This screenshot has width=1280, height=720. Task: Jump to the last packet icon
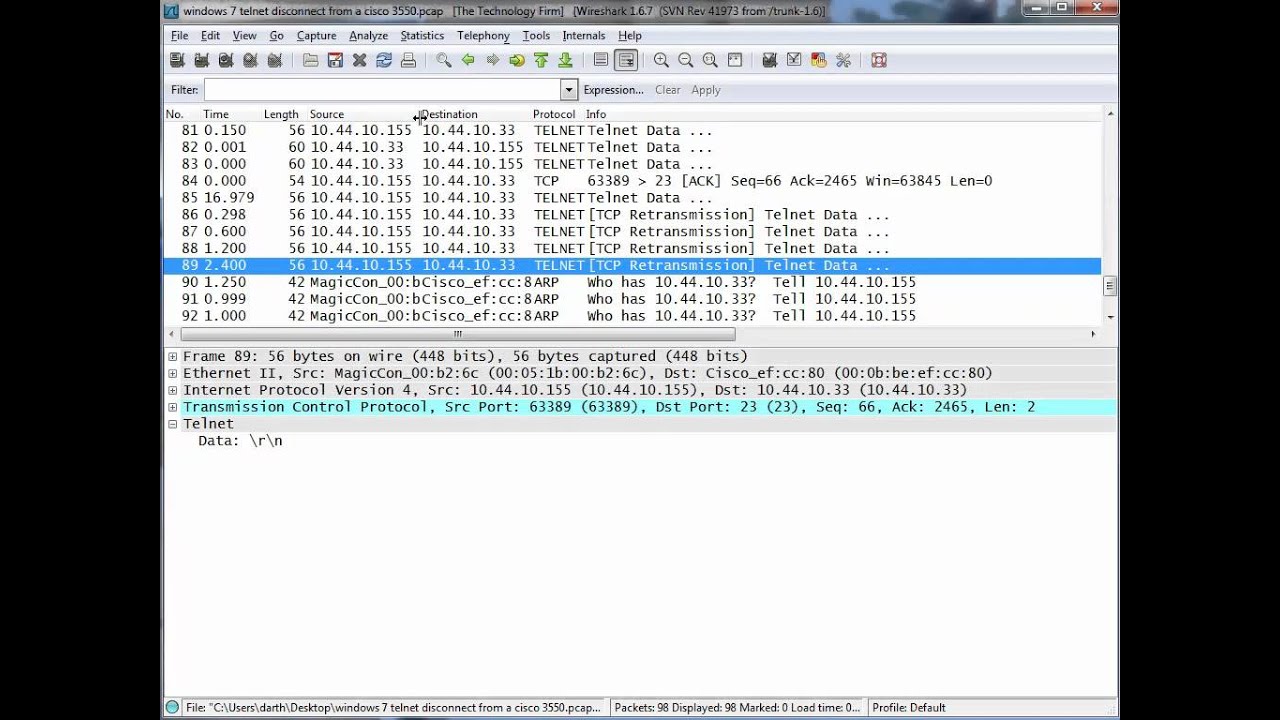[x=565, y=60]
